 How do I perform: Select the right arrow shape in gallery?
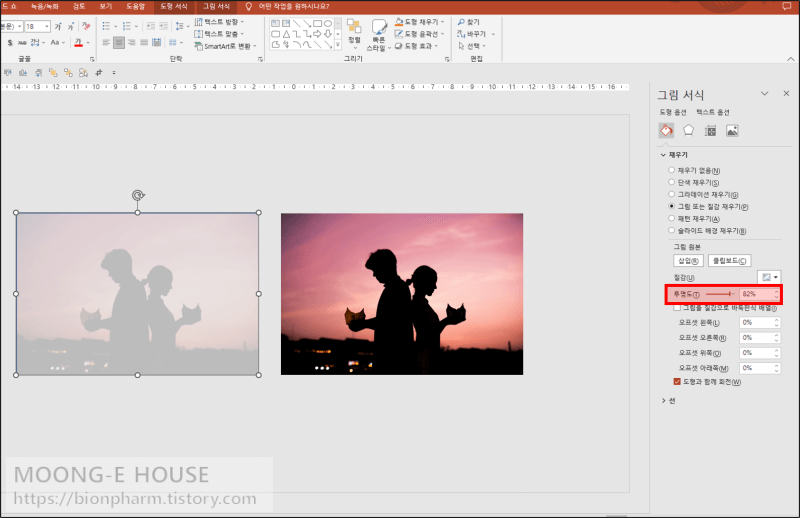317,34
